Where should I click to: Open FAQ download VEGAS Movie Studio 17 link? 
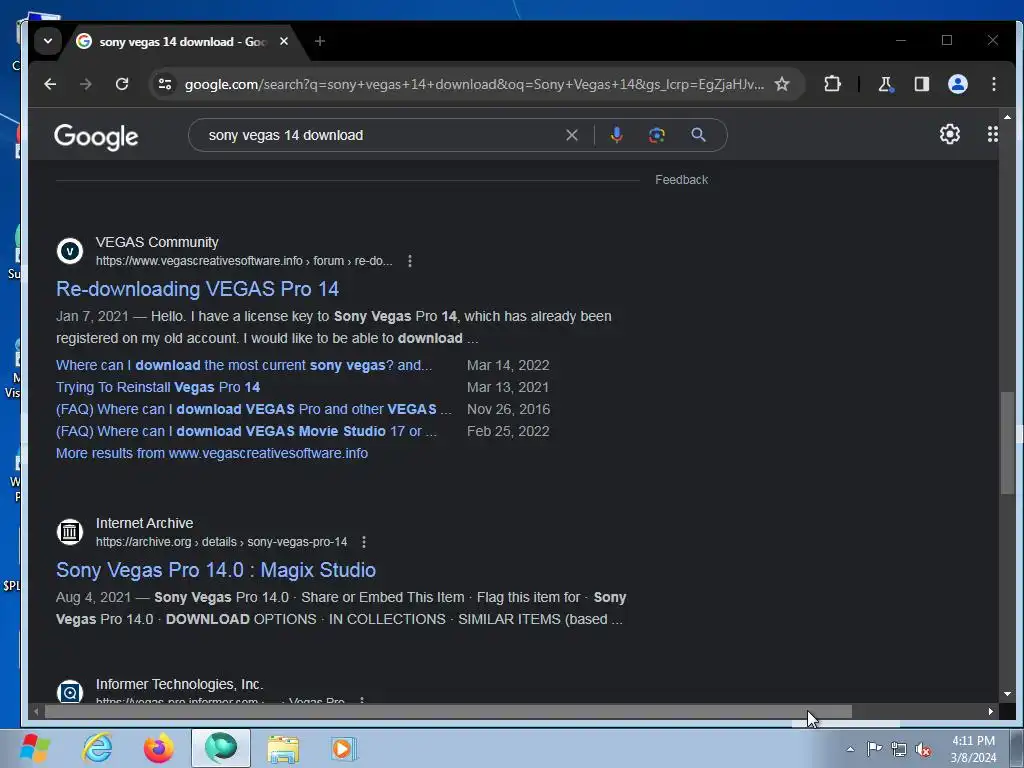(246, 432)
